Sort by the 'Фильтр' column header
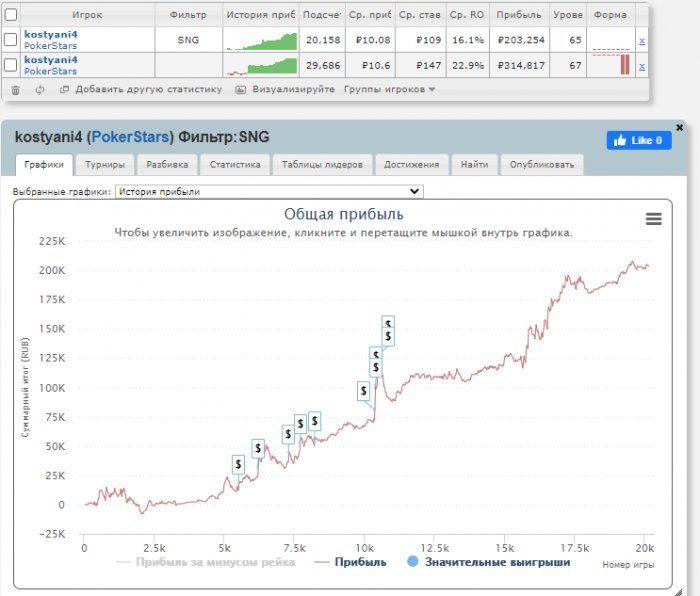Image resolution: width=700 pixels, height=596 pixels. point(188,15)
